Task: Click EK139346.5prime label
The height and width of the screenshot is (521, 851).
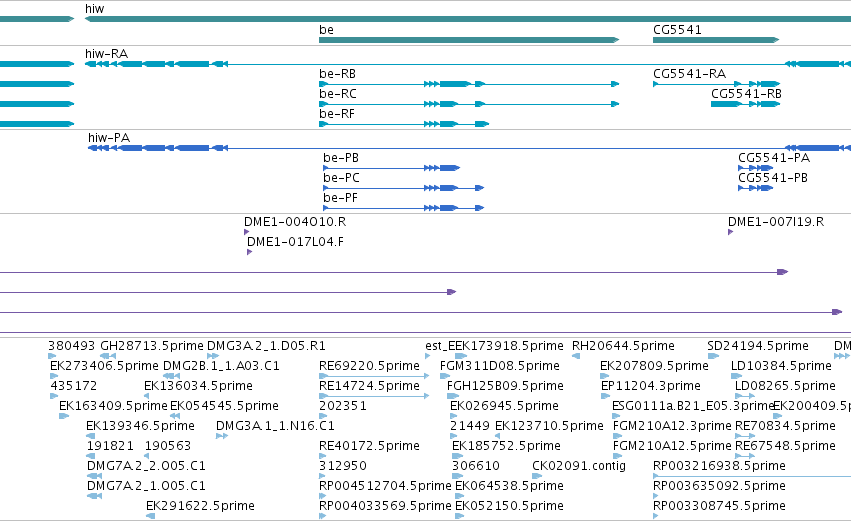Action: (140, 426)
